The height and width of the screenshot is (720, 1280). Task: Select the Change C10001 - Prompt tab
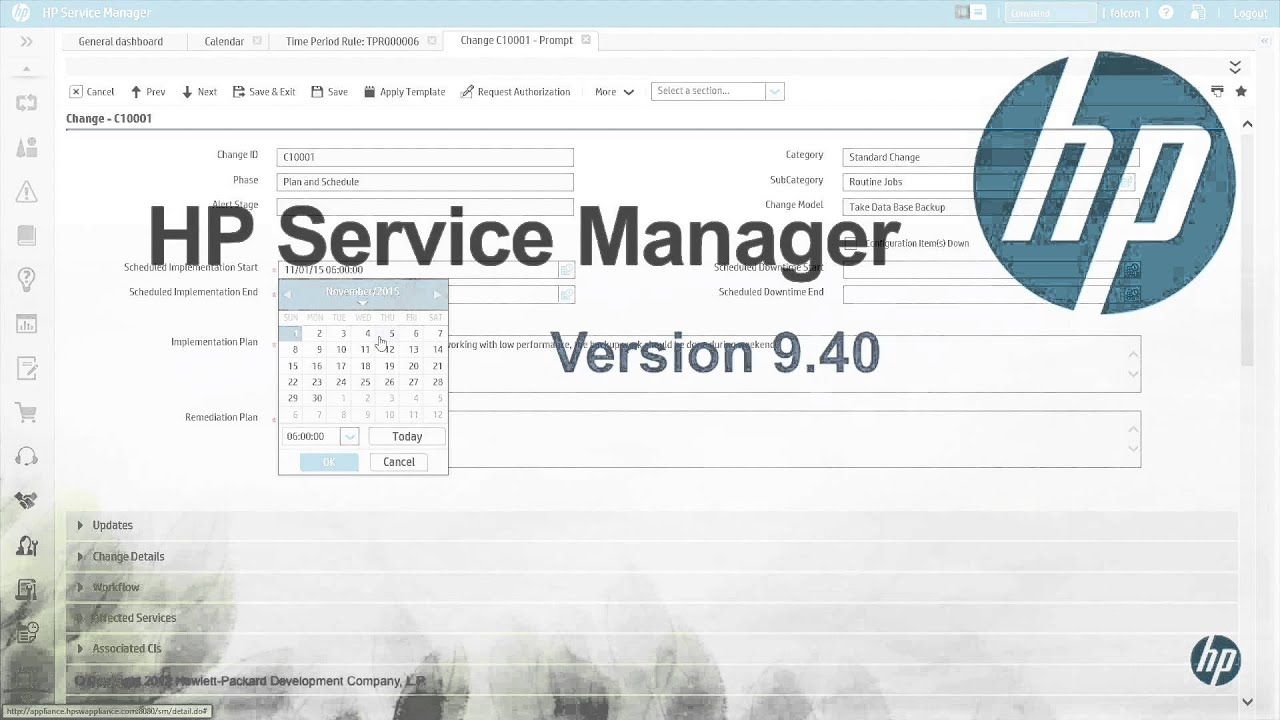pyautogui.click(x=516, y=40)
